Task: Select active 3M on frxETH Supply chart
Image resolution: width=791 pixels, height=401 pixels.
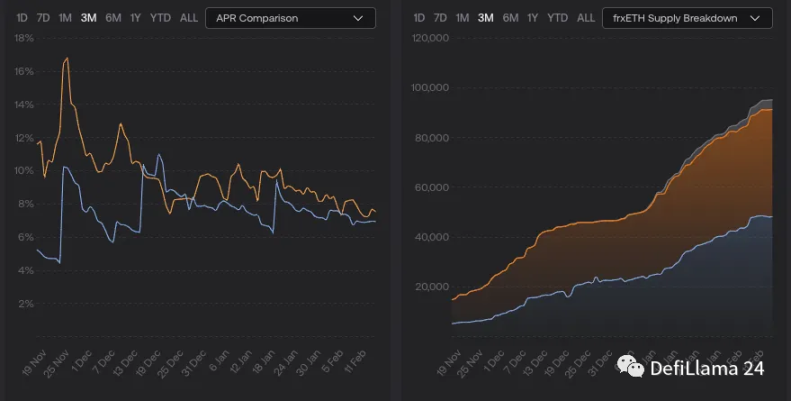Action: point(486,18)
